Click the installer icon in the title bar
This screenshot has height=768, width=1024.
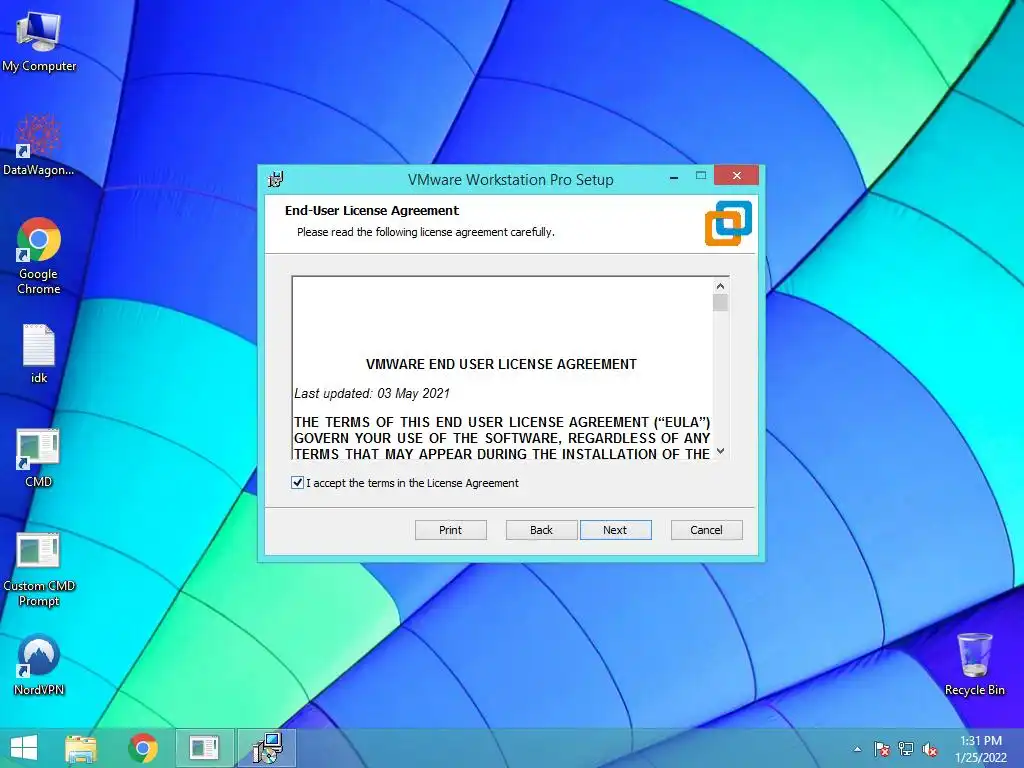tap(276, 179)
